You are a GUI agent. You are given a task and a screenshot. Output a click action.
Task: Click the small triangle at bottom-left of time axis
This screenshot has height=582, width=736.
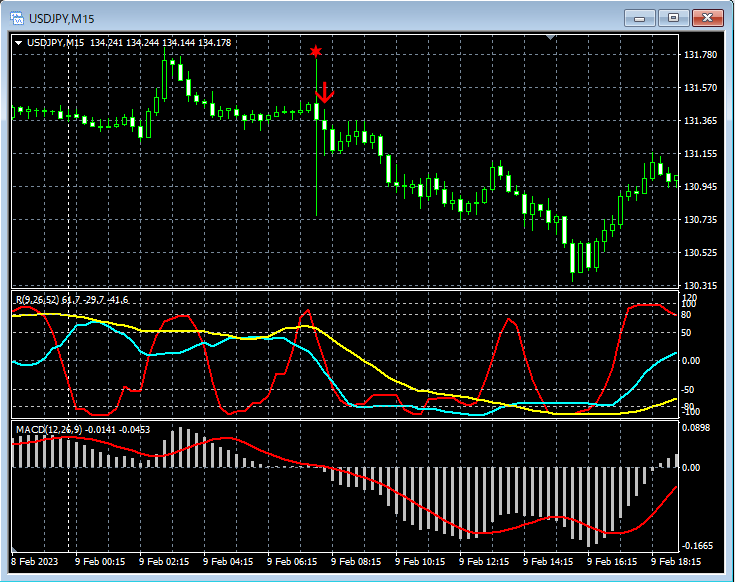16,551
